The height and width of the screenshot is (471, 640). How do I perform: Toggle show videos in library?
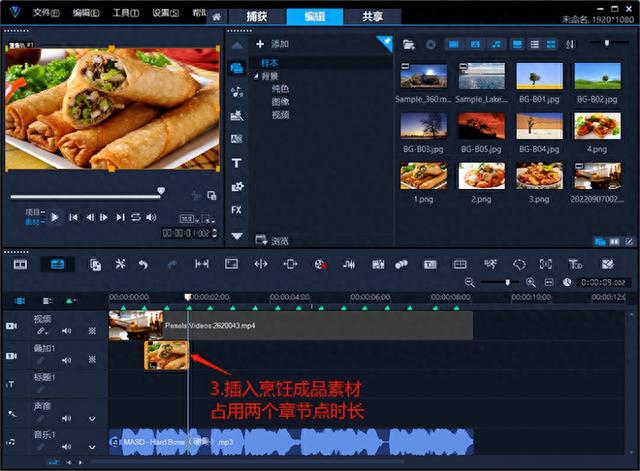click(x=454, y=44)
